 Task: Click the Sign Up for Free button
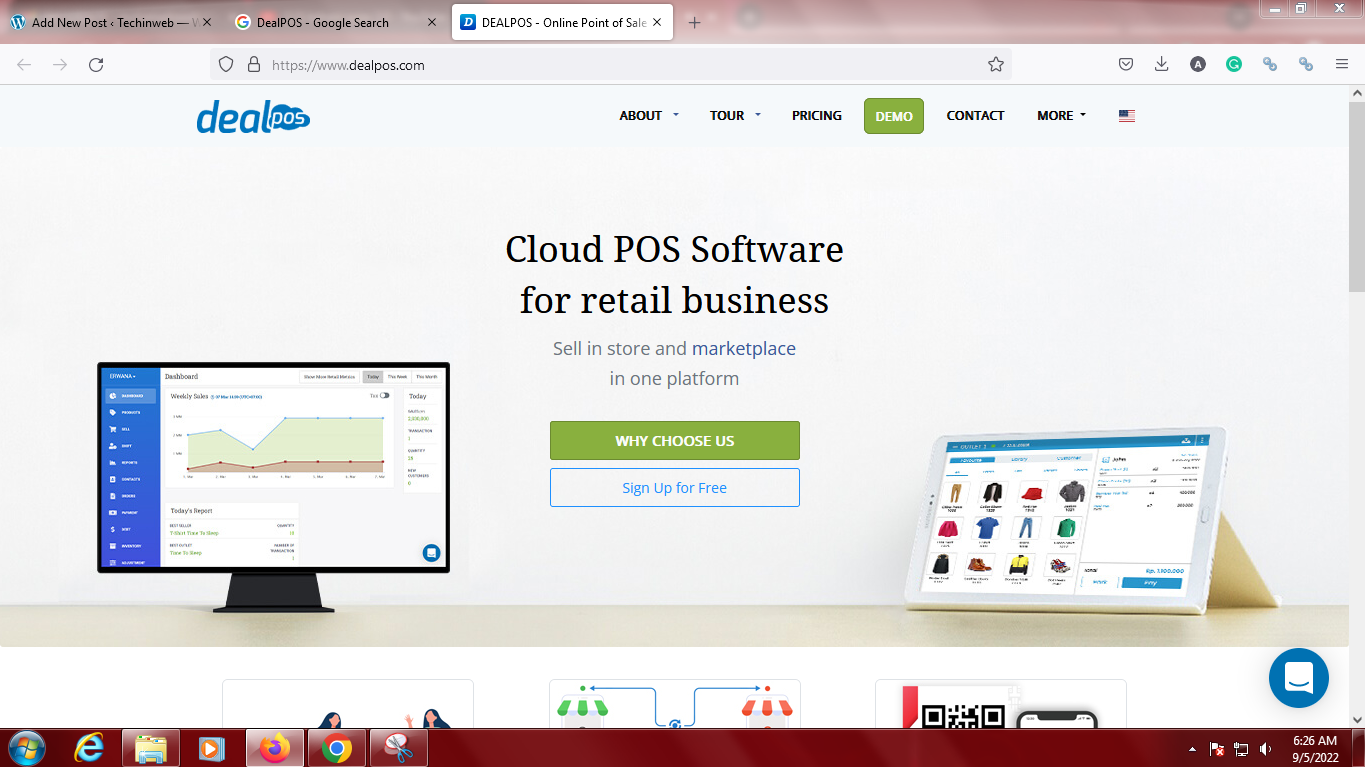[x=675, y=487]
